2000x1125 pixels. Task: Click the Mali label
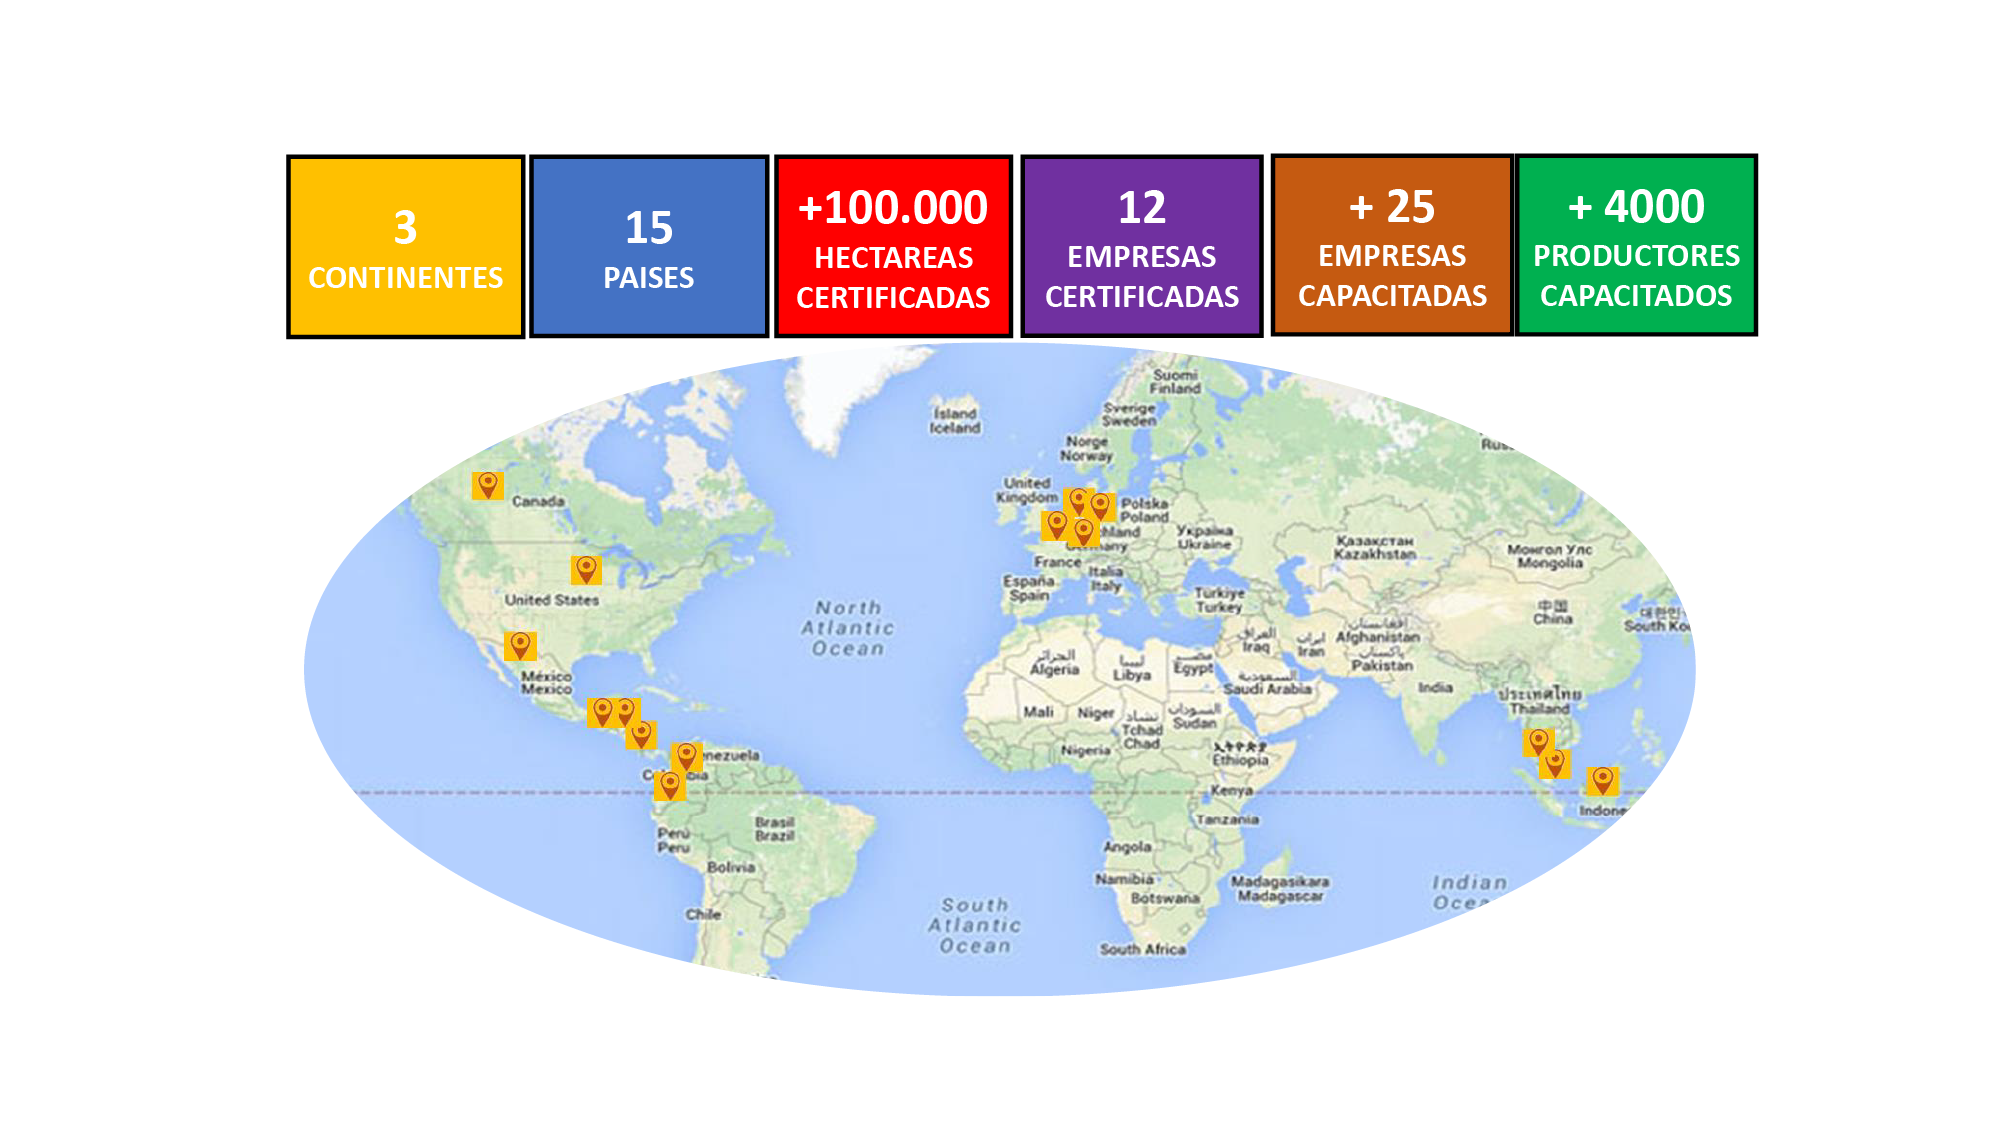[1038, 711]
